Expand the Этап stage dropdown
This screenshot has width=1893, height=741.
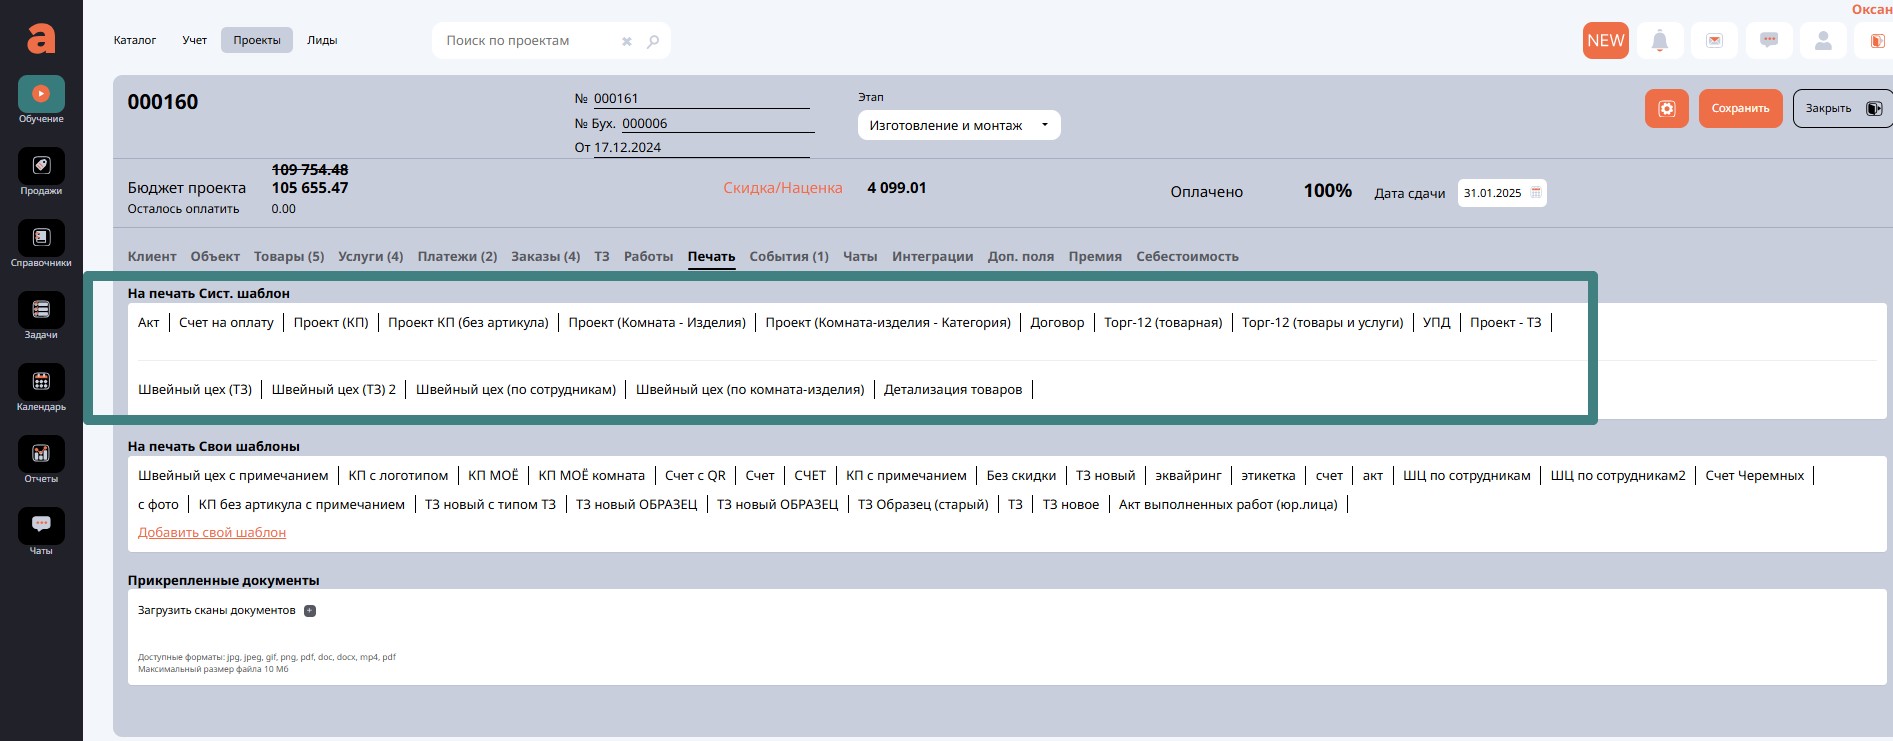[x=958, y=126]
